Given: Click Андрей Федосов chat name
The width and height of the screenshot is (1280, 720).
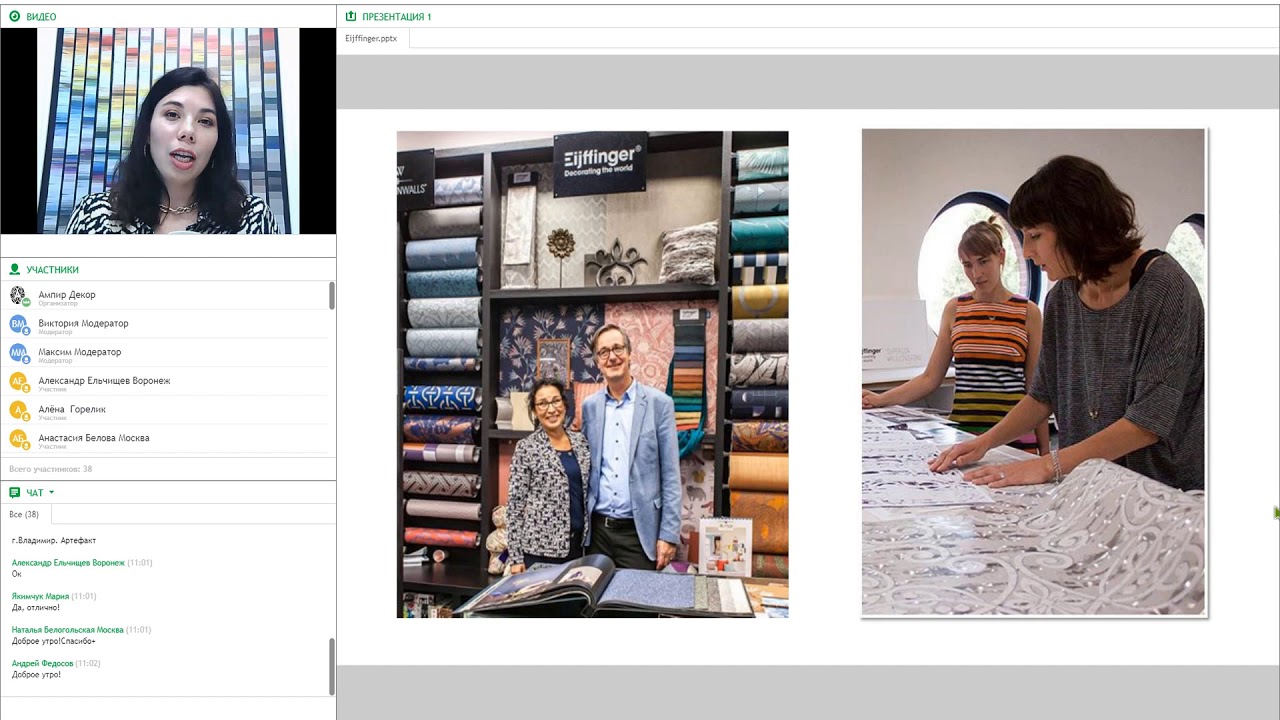Looking at the screenshot, I should coord(43,663).
